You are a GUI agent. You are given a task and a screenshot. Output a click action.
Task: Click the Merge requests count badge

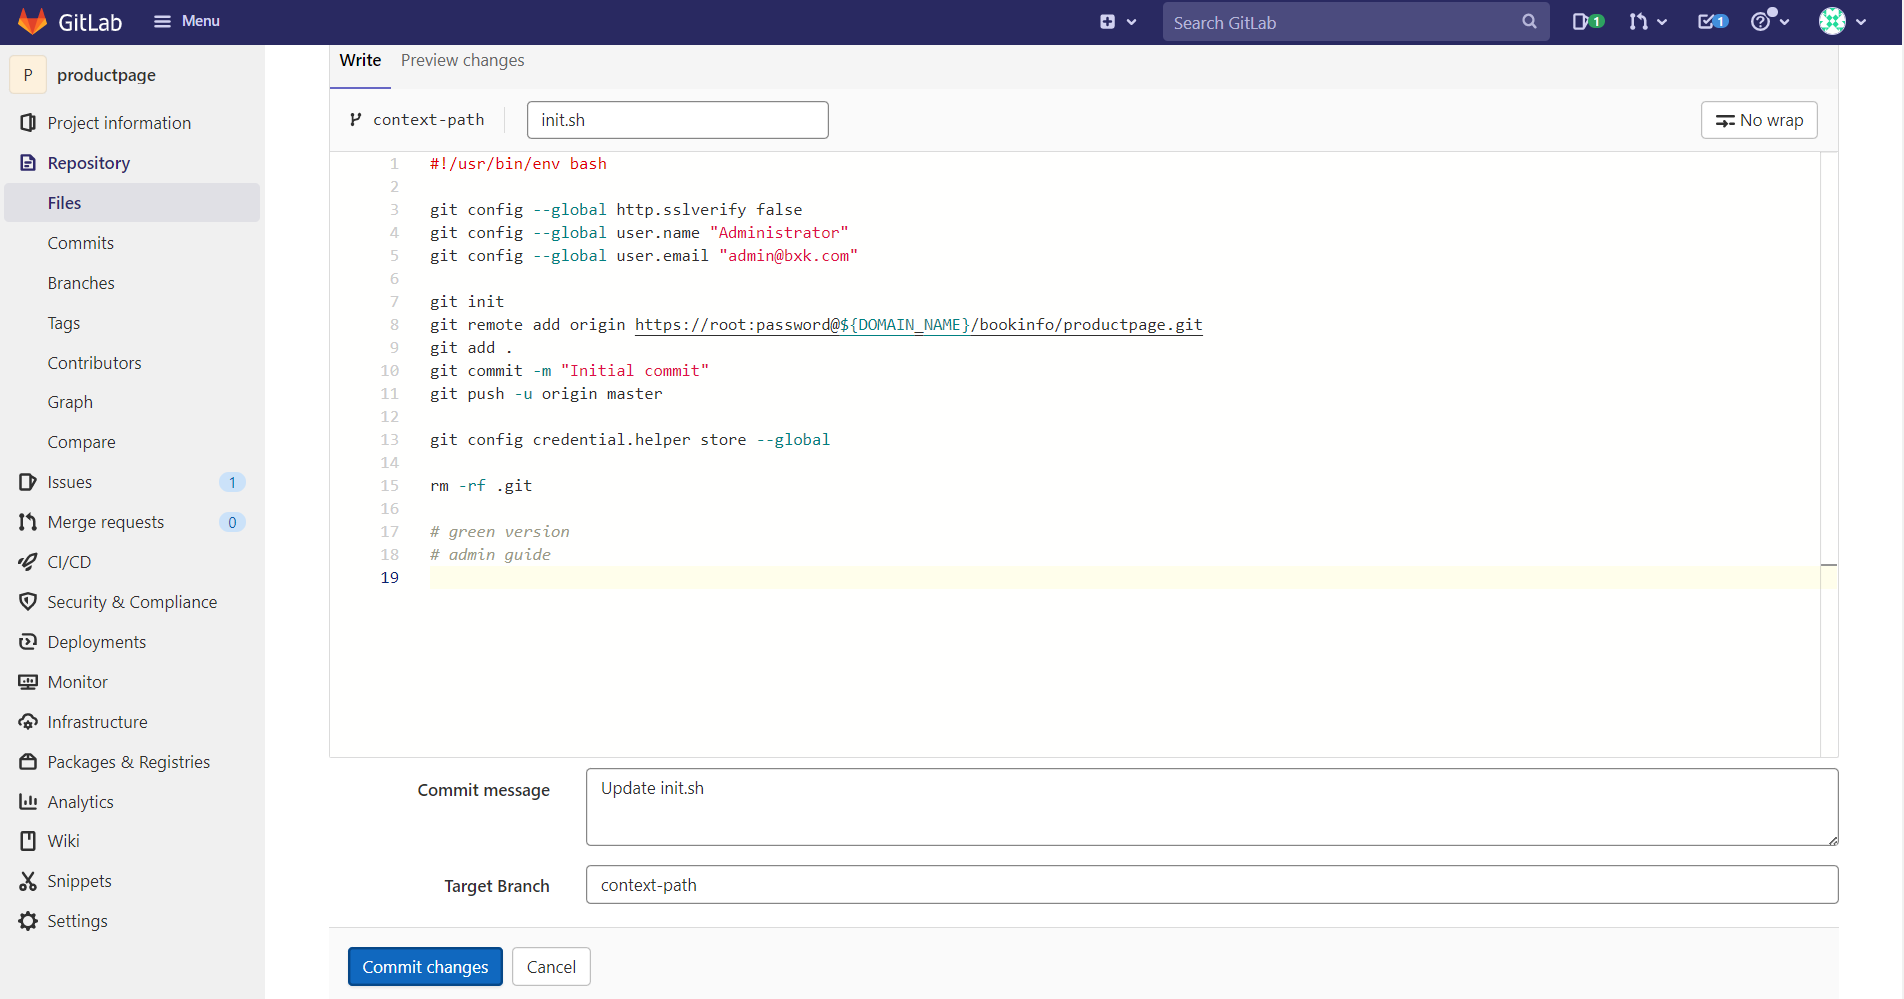click(232, 522)
